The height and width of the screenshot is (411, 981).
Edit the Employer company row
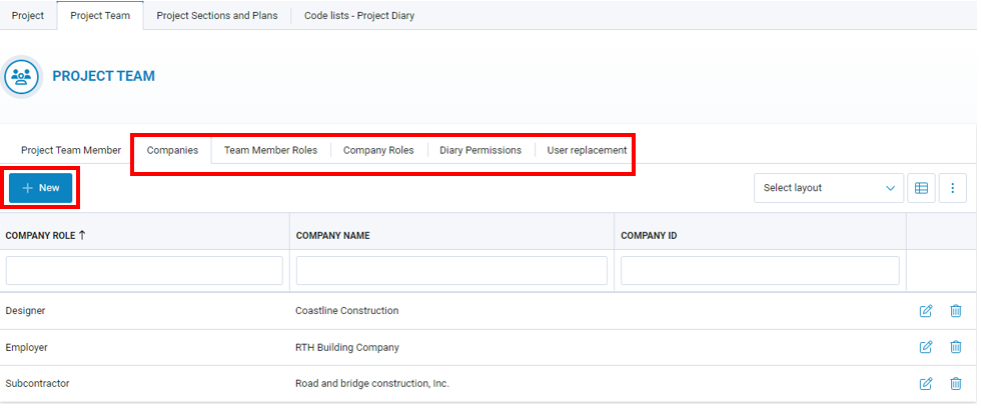click(925, 347)
